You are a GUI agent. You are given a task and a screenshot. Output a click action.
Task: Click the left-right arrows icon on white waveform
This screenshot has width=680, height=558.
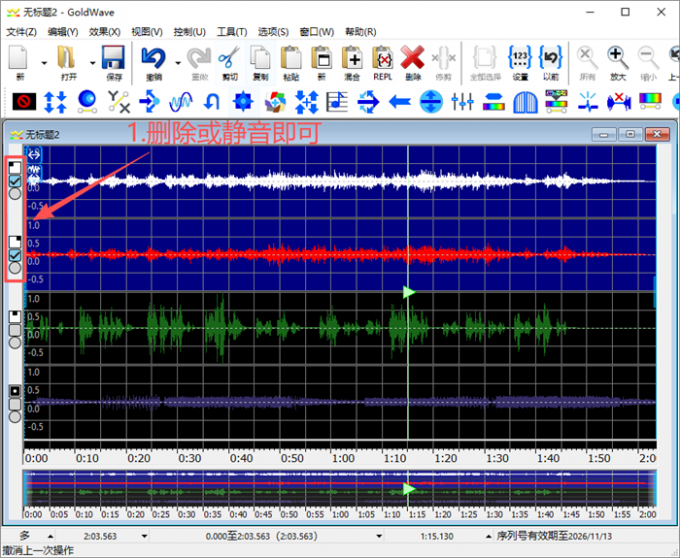pyautogui.click(x=34, y=154)
